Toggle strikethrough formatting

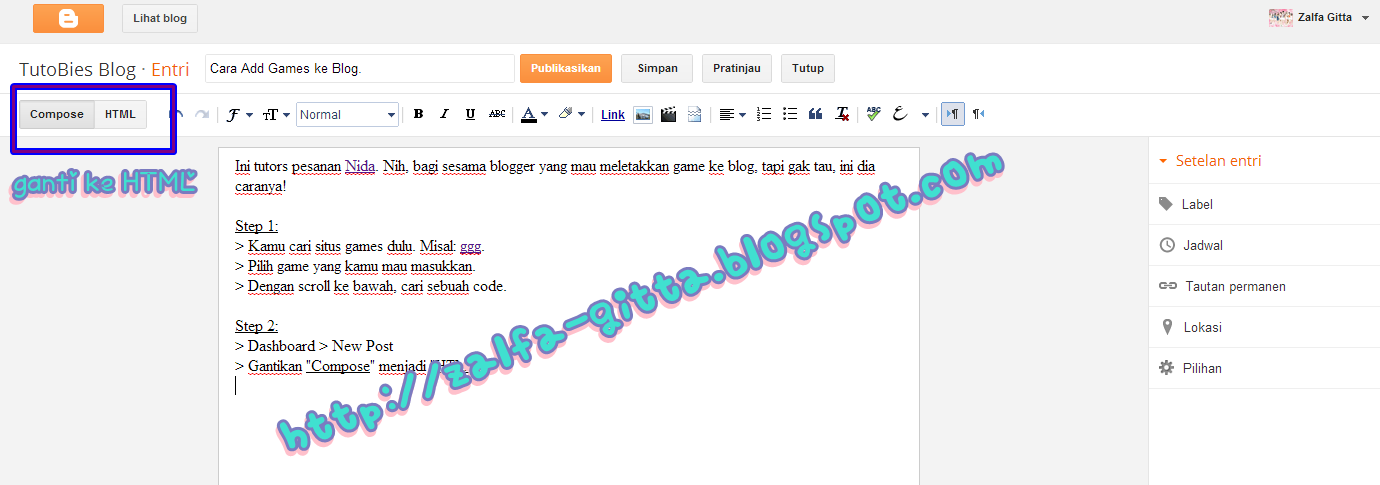pos(497,115)
